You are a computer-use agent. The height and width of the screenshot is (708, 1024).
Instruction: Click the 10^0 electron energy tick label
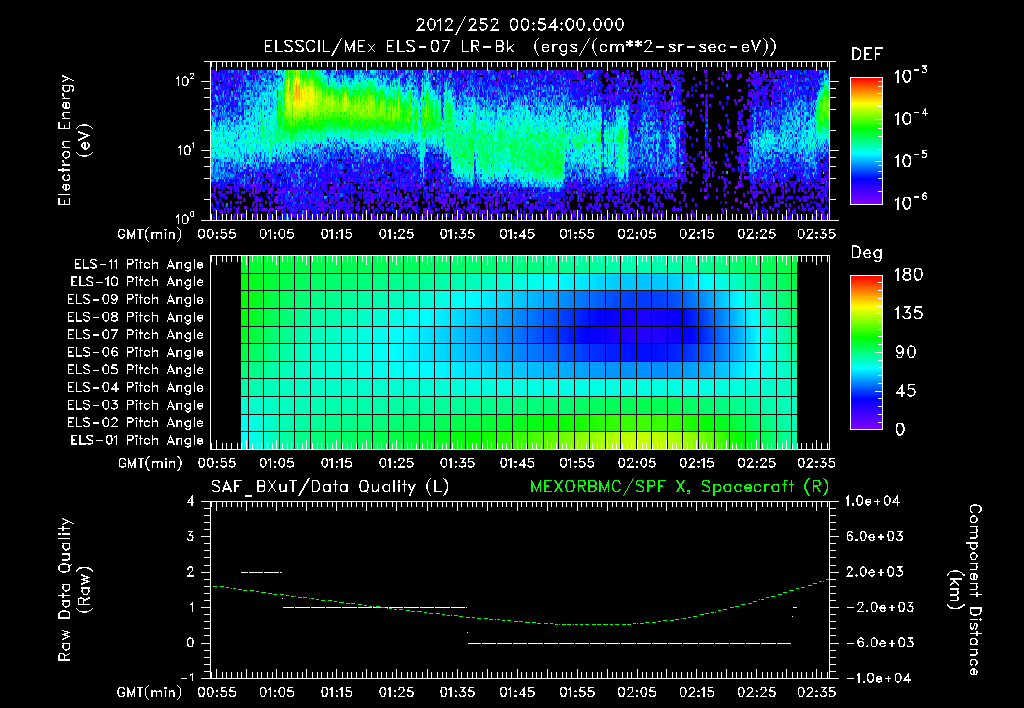(186, 217)
